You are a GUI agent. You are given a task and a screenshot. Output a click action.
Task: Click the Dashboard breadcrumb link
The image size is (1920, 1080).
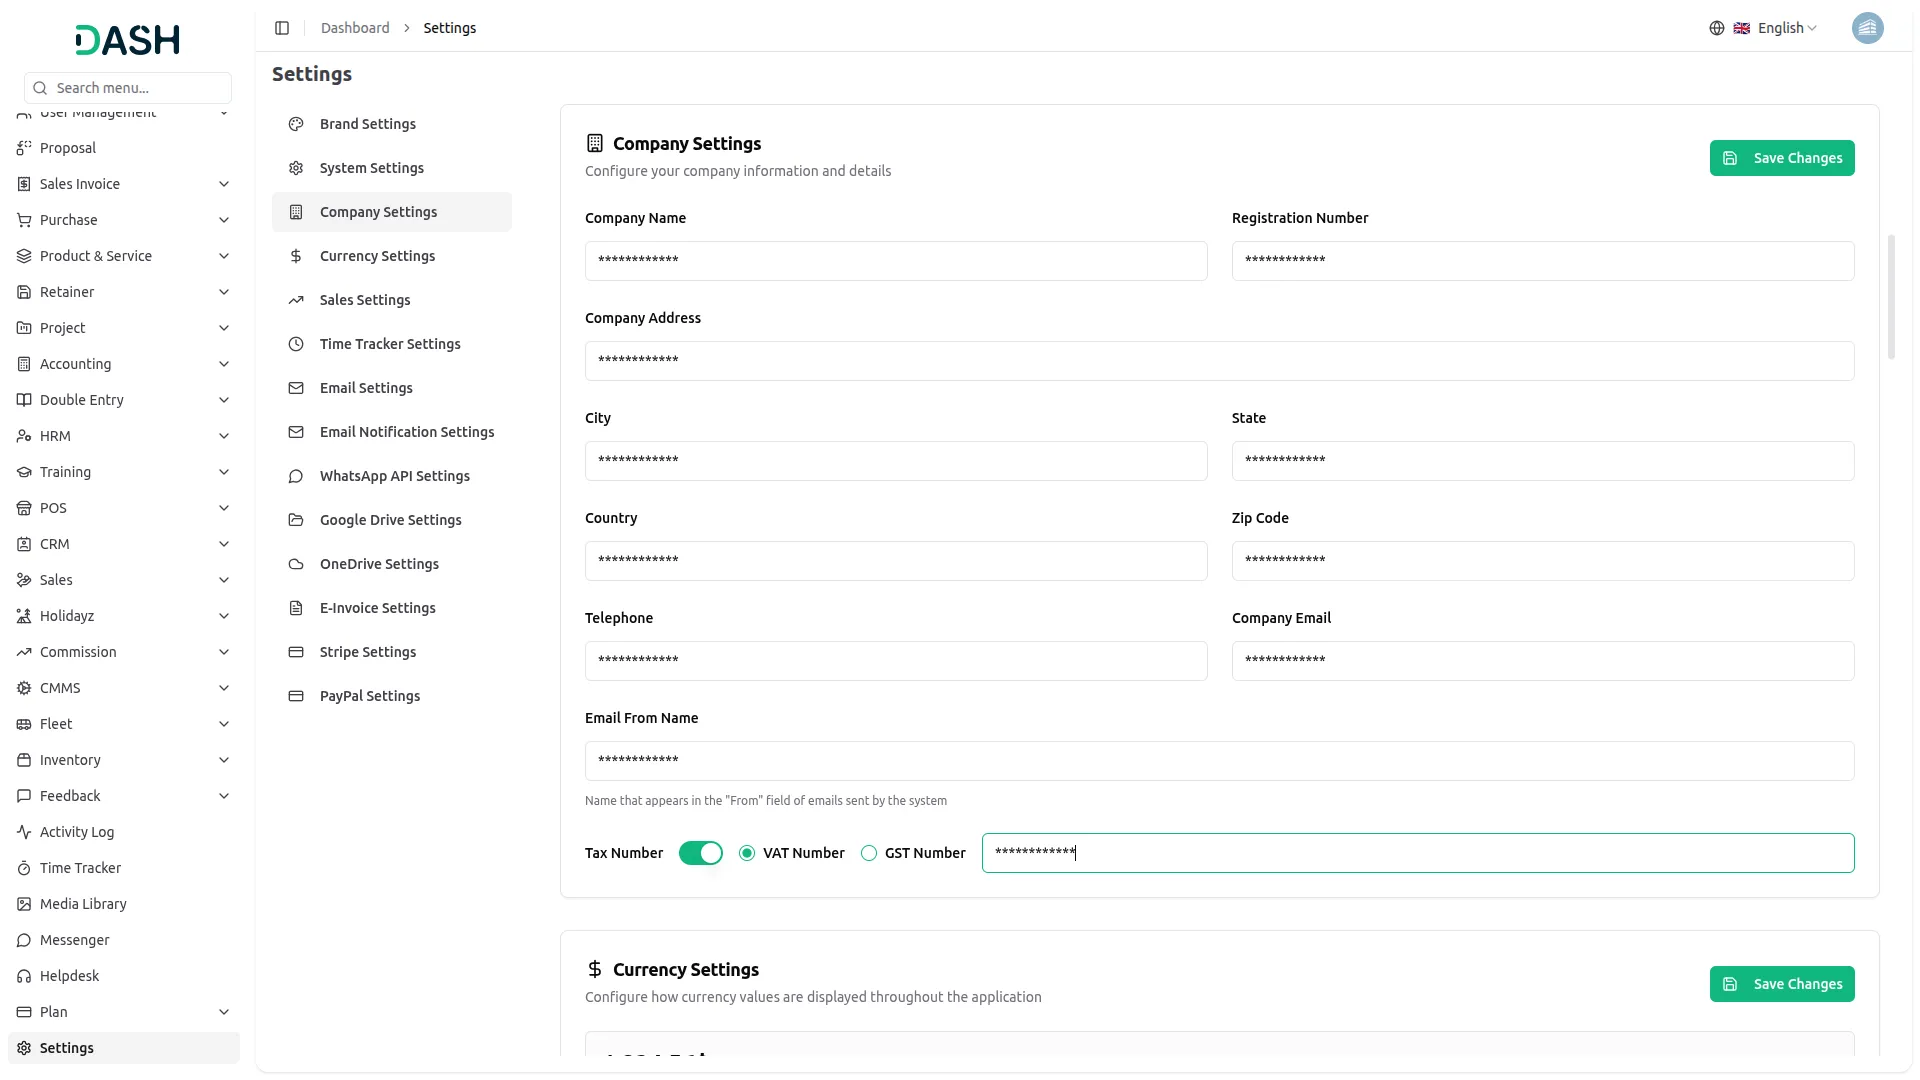click(x=355, y=28)
